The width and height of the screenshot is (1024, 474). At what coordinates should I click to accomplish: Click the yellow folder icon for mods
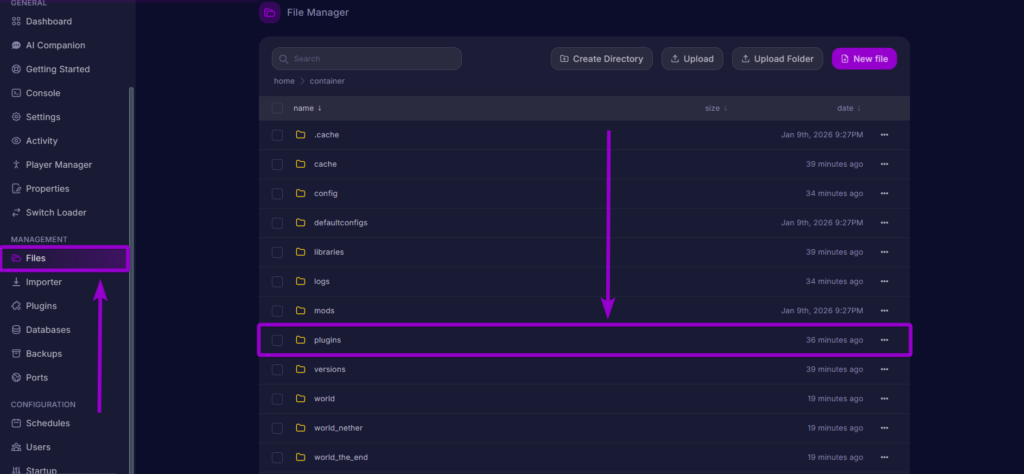(300, 311)
